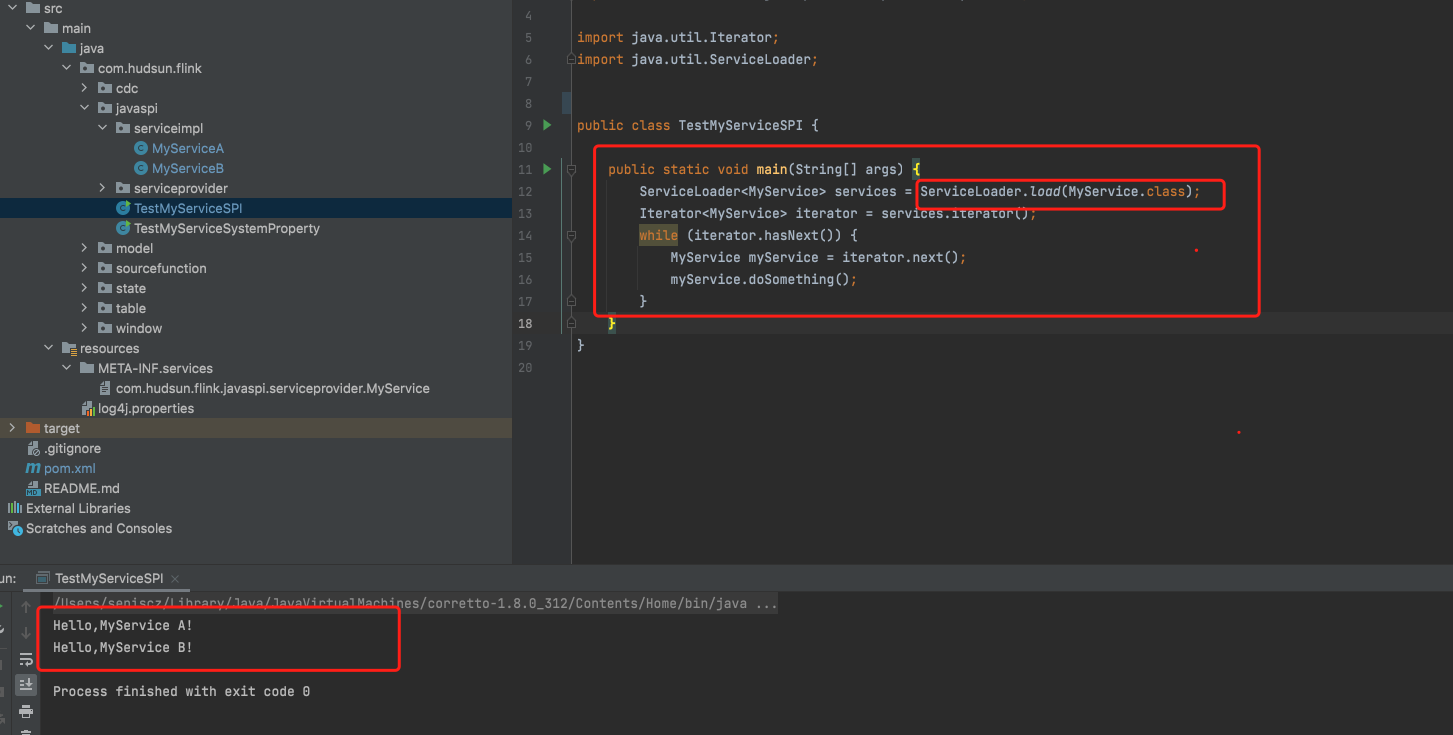The height and width of the screenshot is (735, 1453).
Task: Expand the serviceprovider package
Action: pyautogui.click(x=103, y=188)
